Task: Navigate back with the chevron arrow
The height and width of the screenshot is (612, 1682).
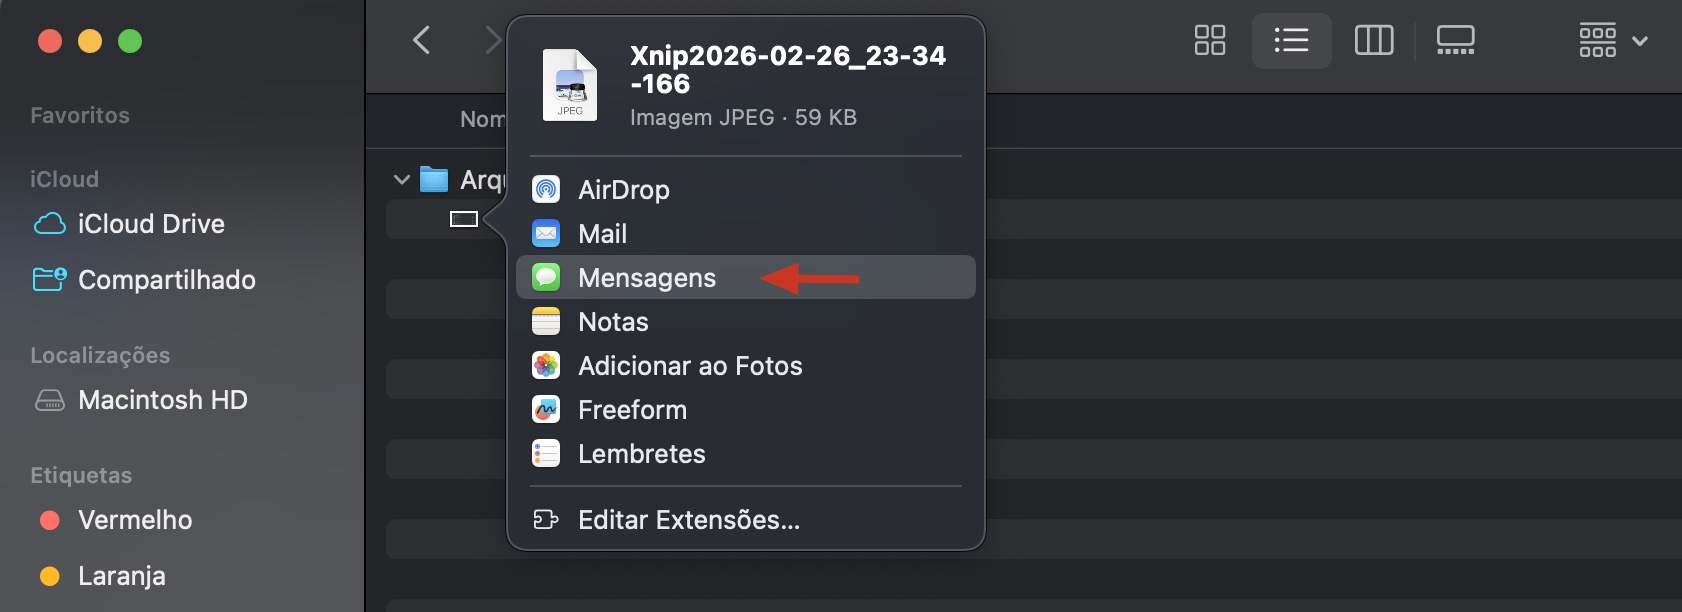Action: [x=421, y=40]
